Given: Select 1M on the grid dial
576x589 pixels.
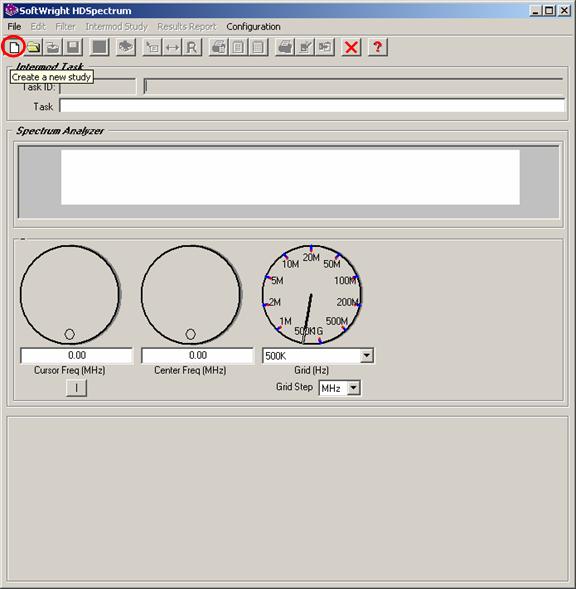Looking at the screenshot, I should [x=286, y=321].
